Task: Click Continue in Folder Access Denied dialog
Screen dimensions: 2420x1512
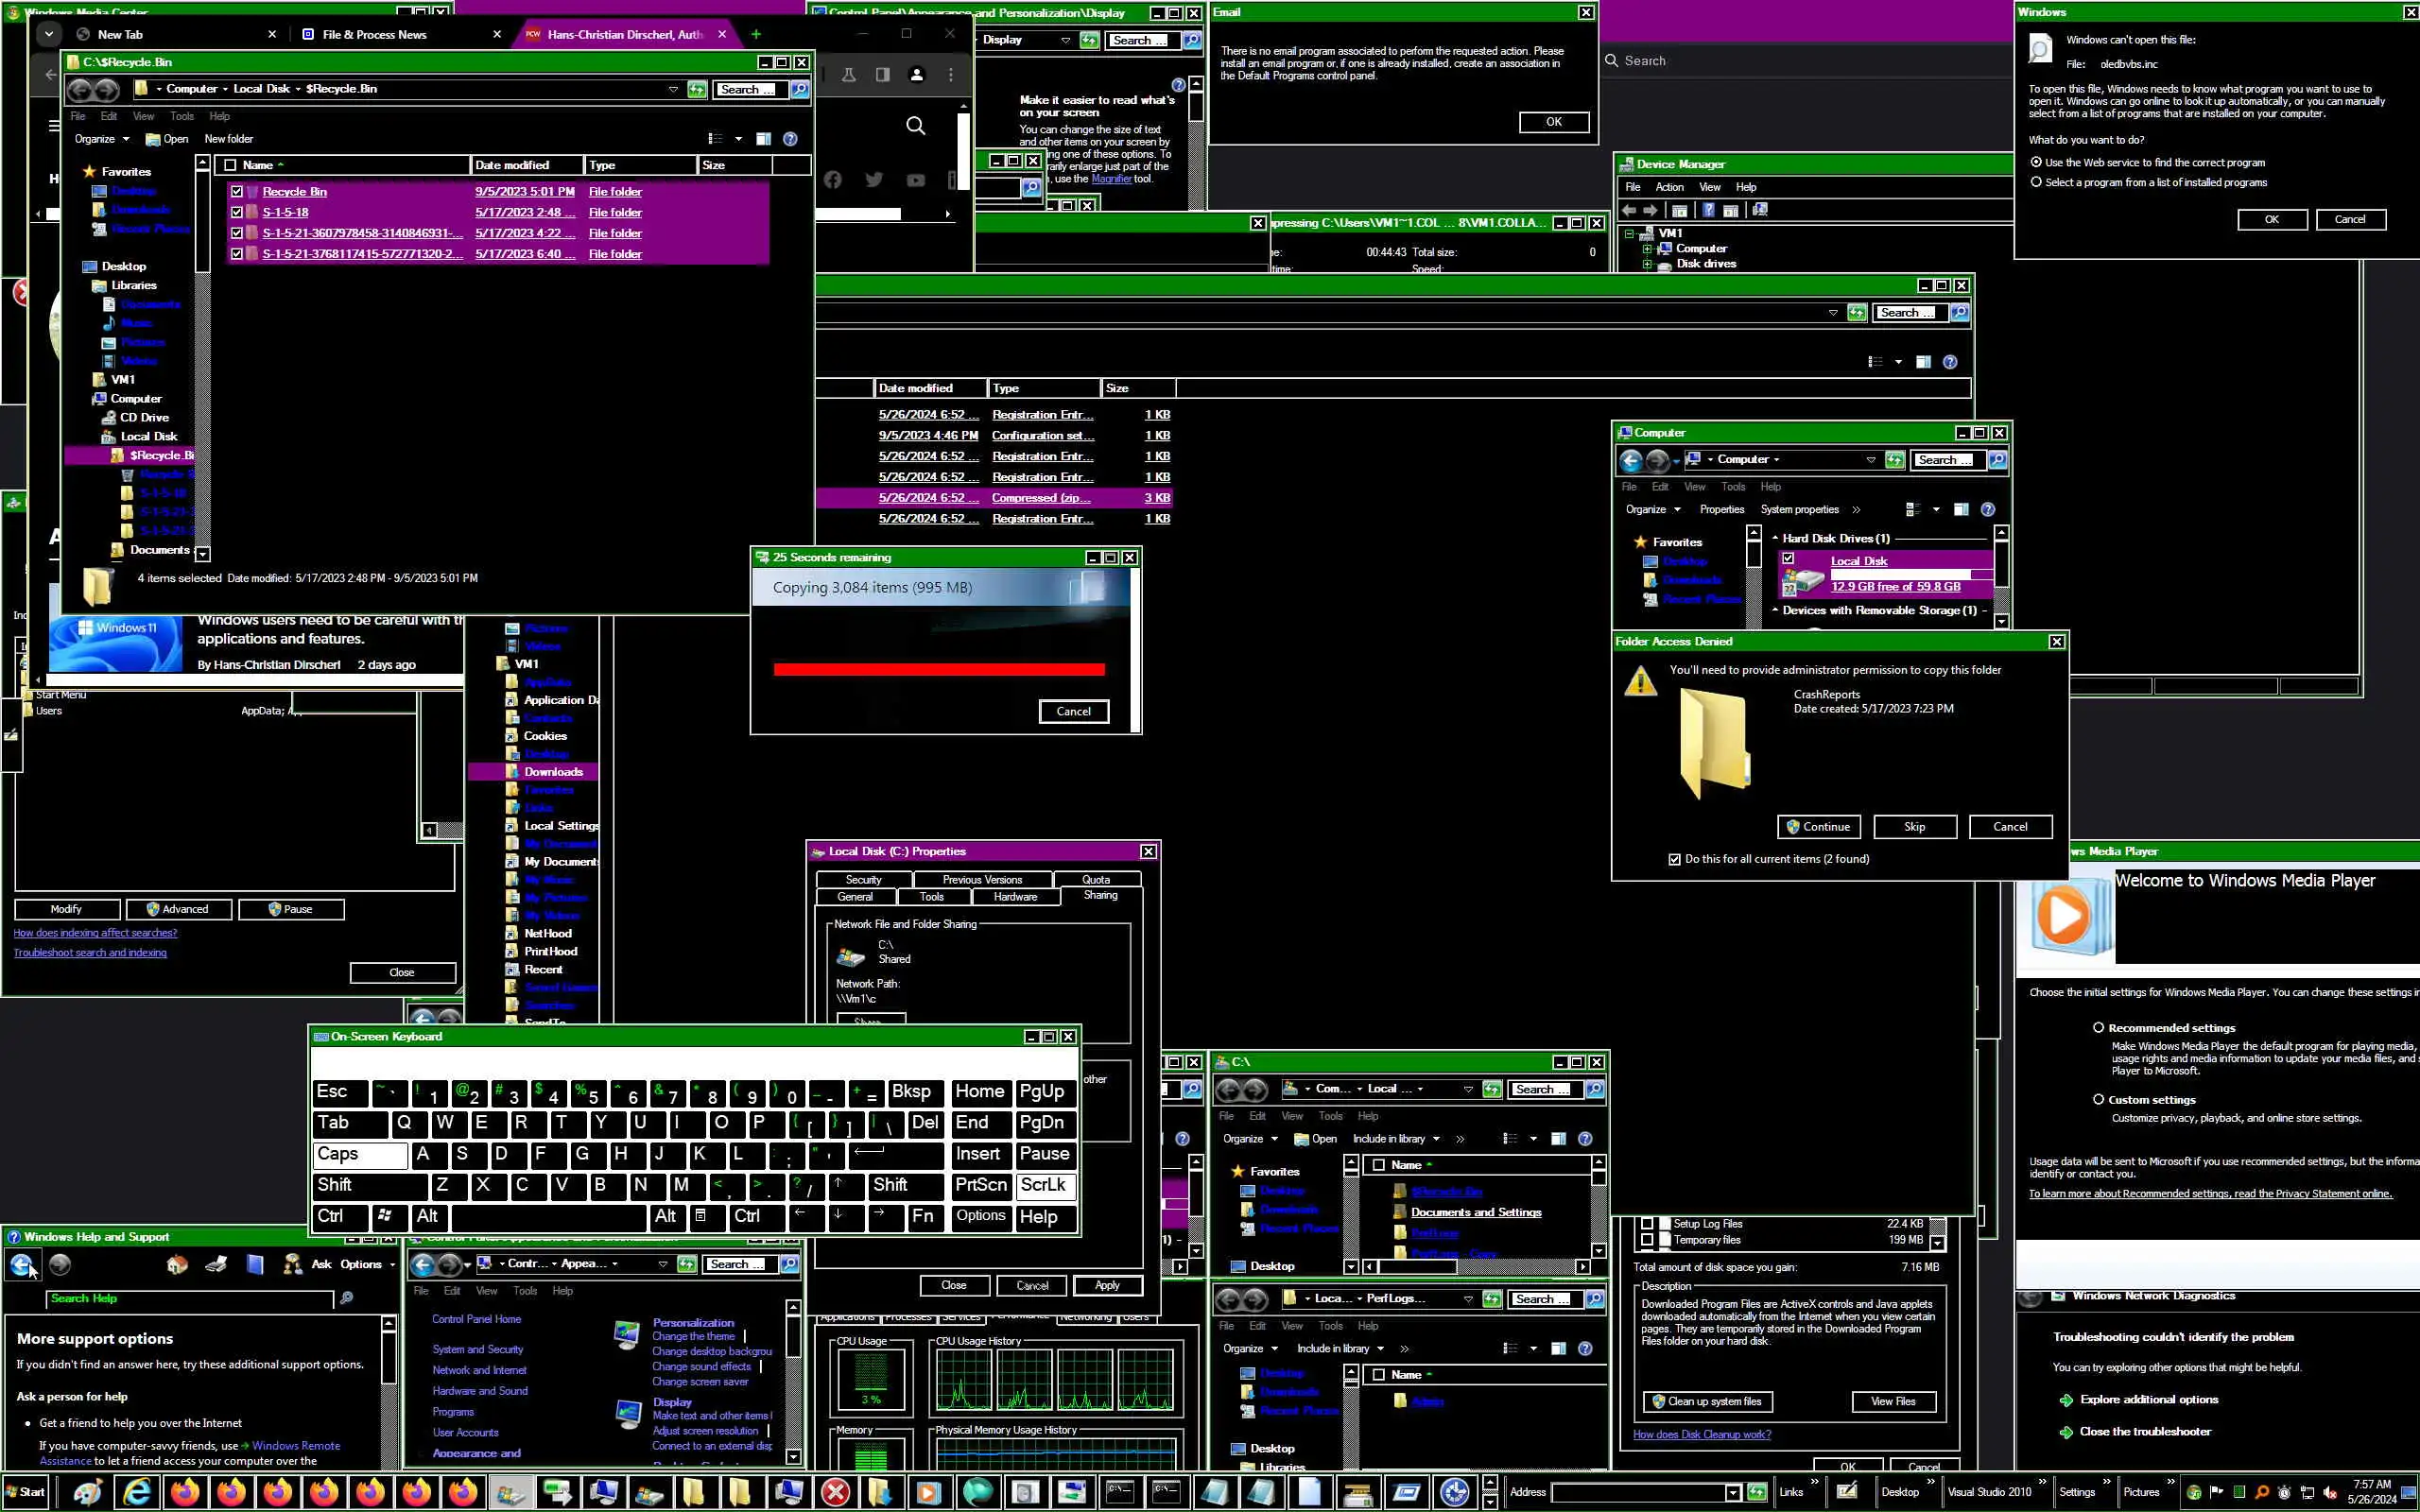Action: tap(1818, 827)
